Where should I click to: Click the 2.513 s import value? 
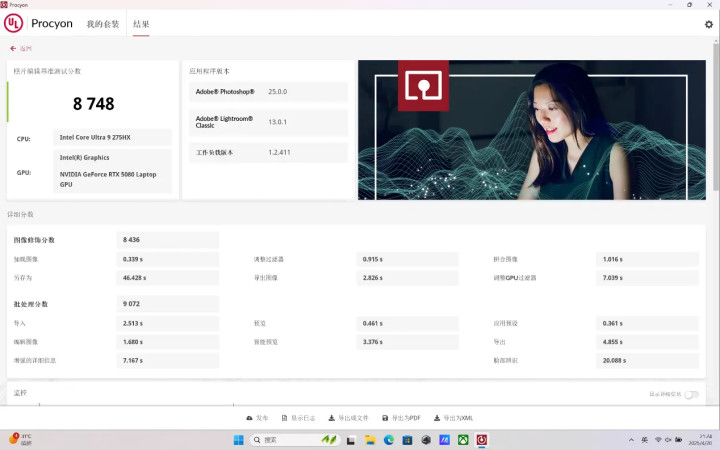[x=133, y=324]
